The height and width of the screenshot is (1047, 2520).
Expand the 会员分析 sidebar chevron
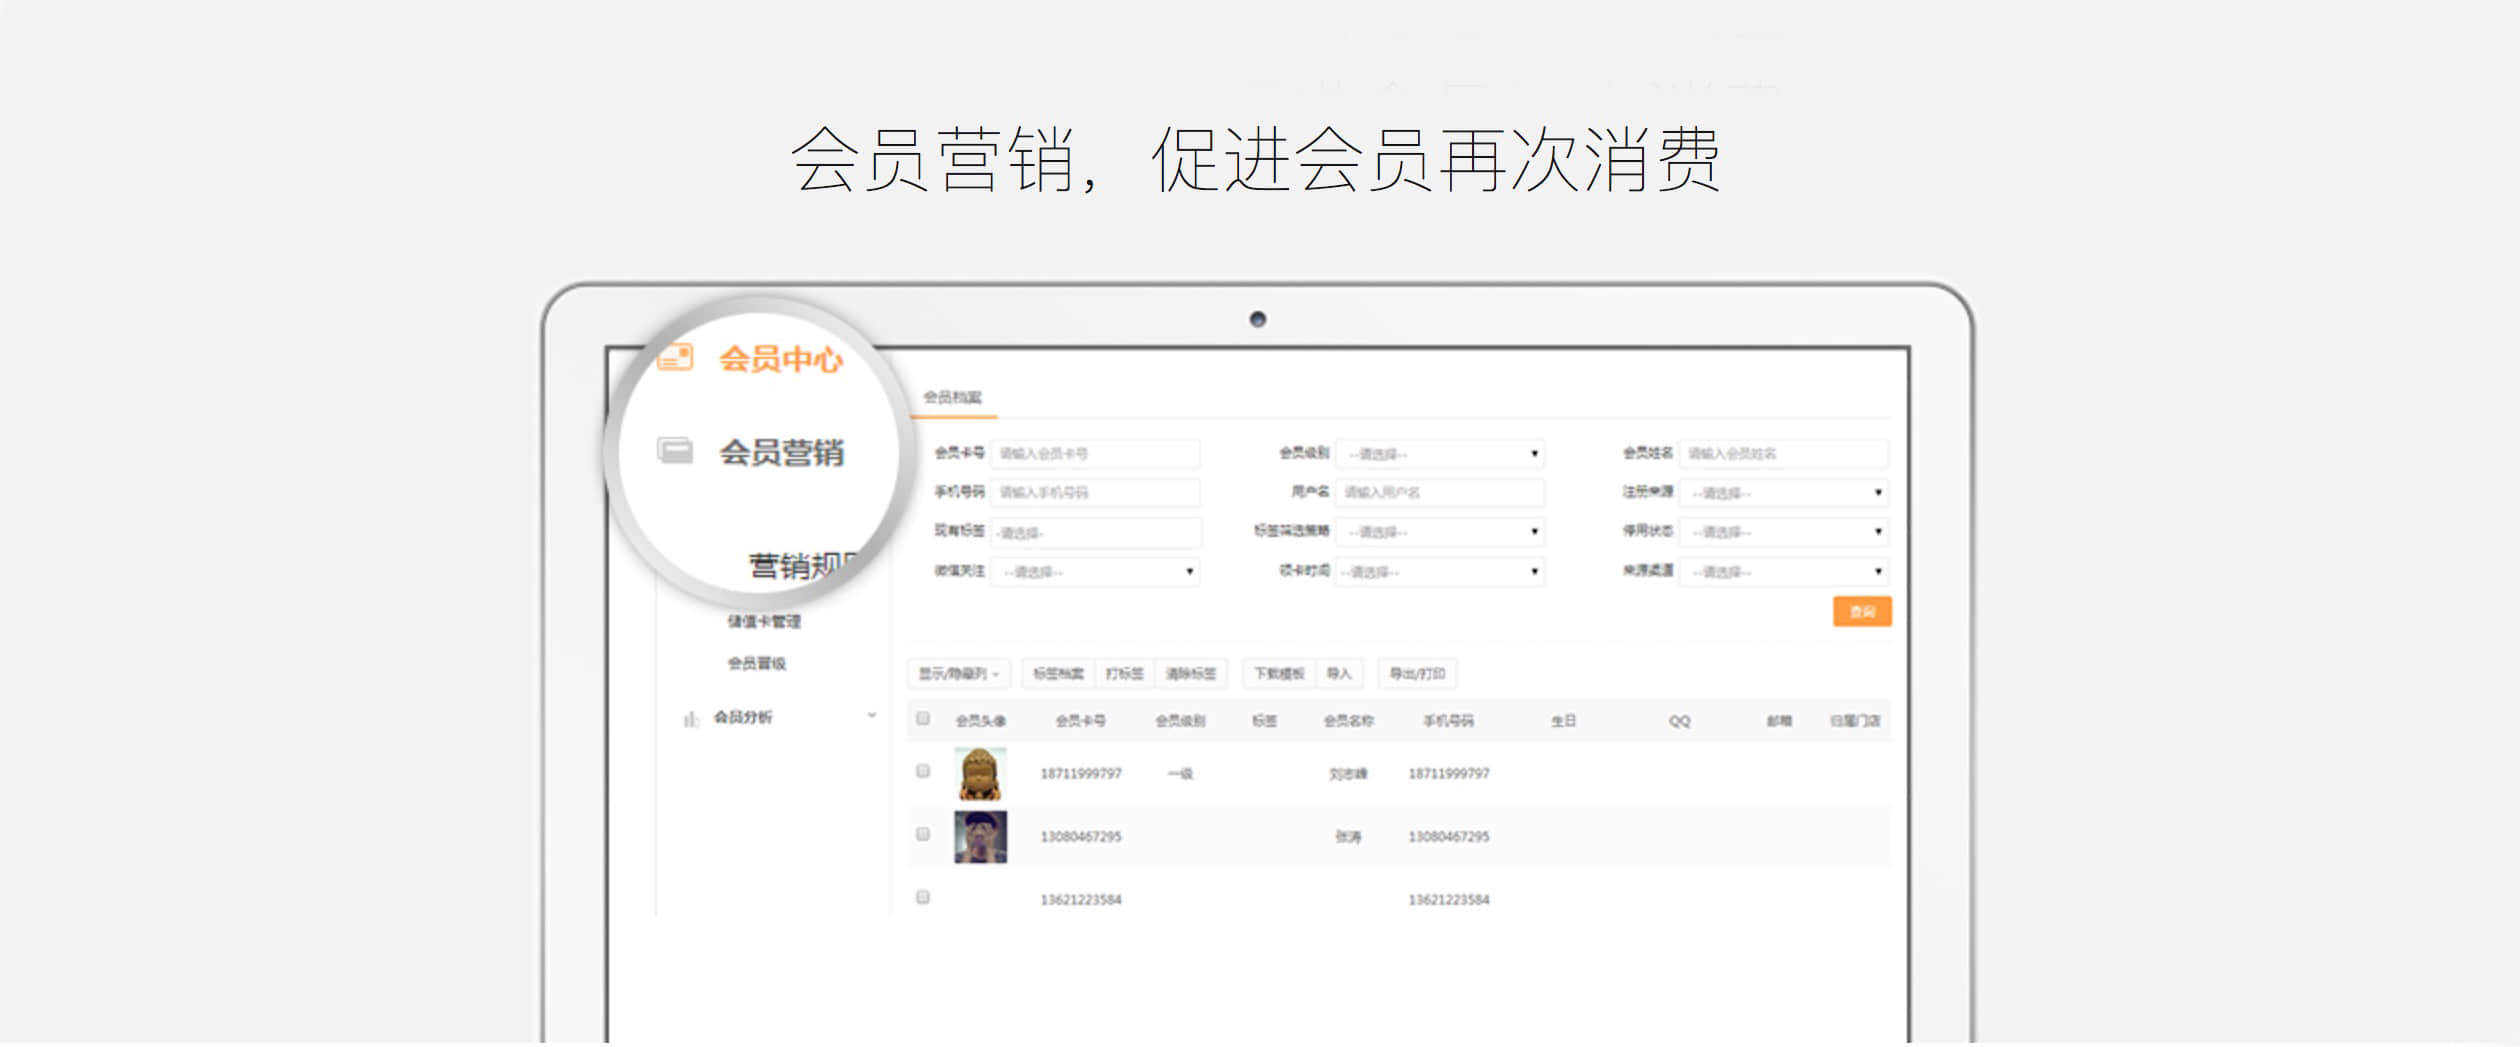point(872,717)
